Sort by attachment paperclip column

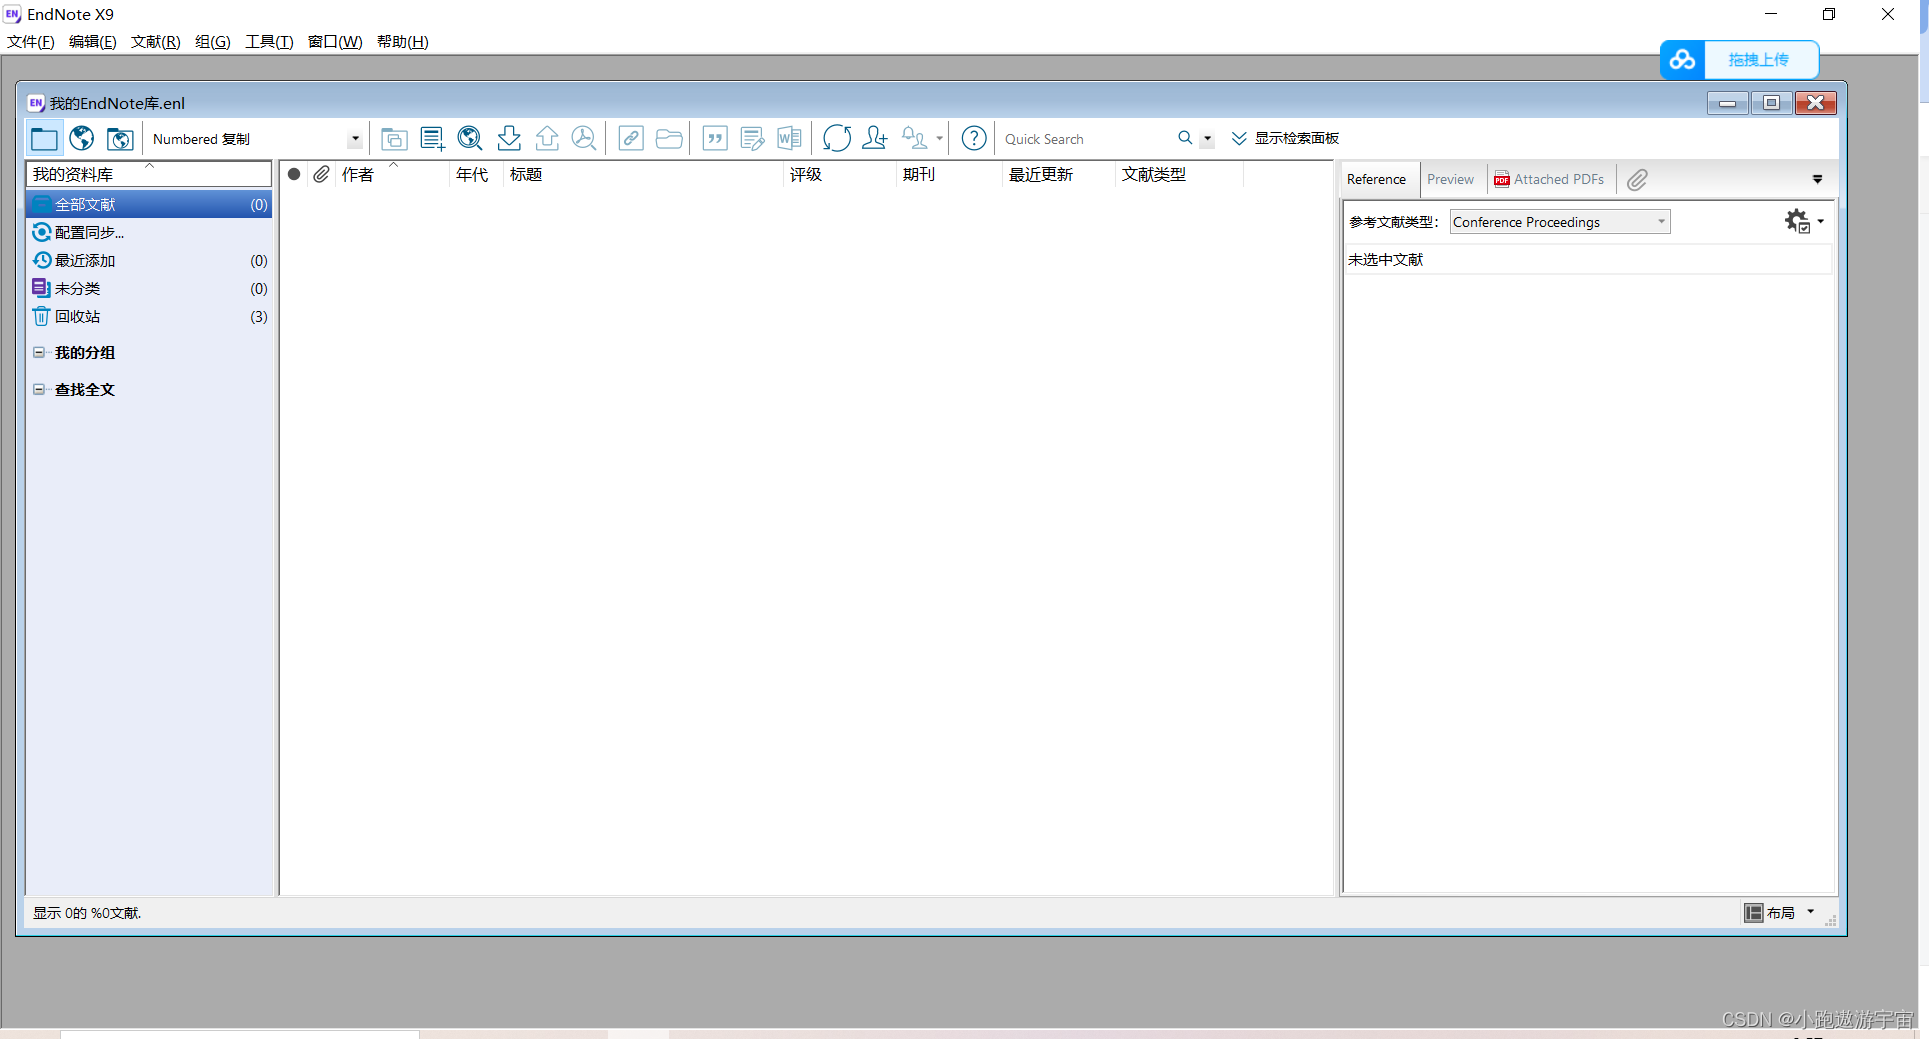pyautogui.click(x=321, y=174)
